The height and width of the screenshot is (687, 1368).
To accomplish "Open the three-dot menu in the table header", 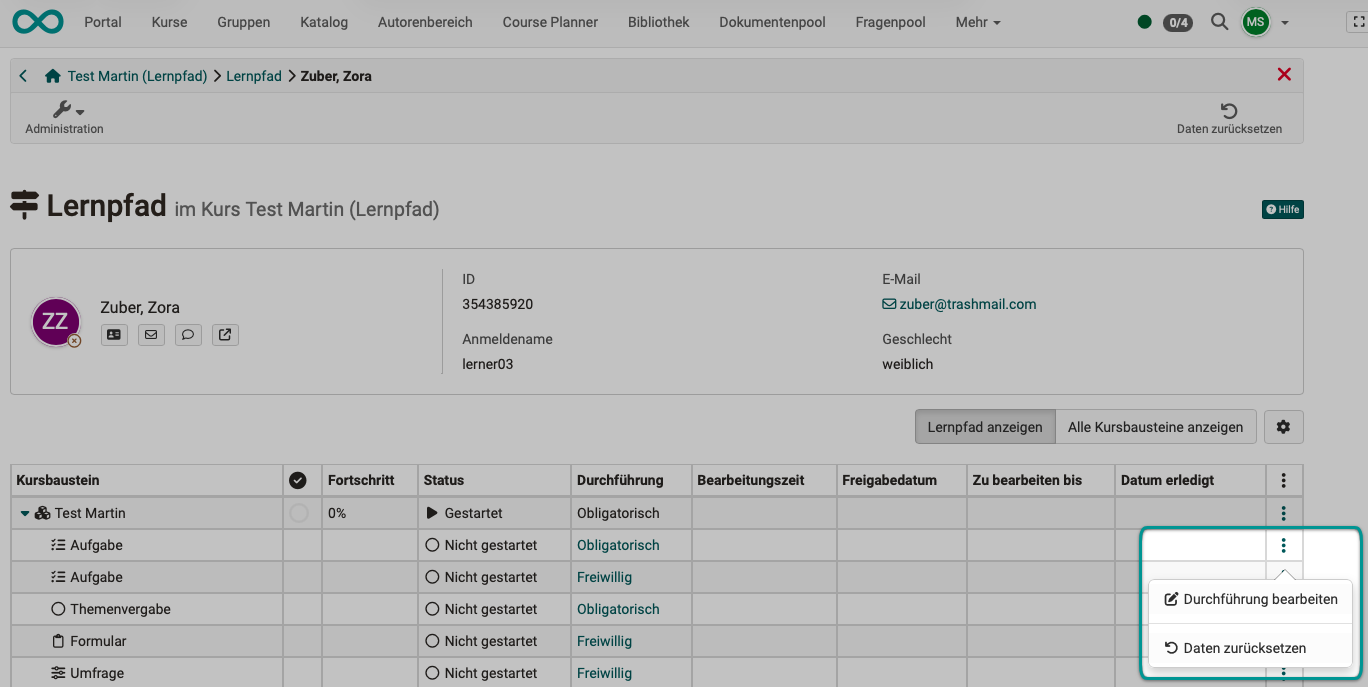I will [x=1284, y=480].
